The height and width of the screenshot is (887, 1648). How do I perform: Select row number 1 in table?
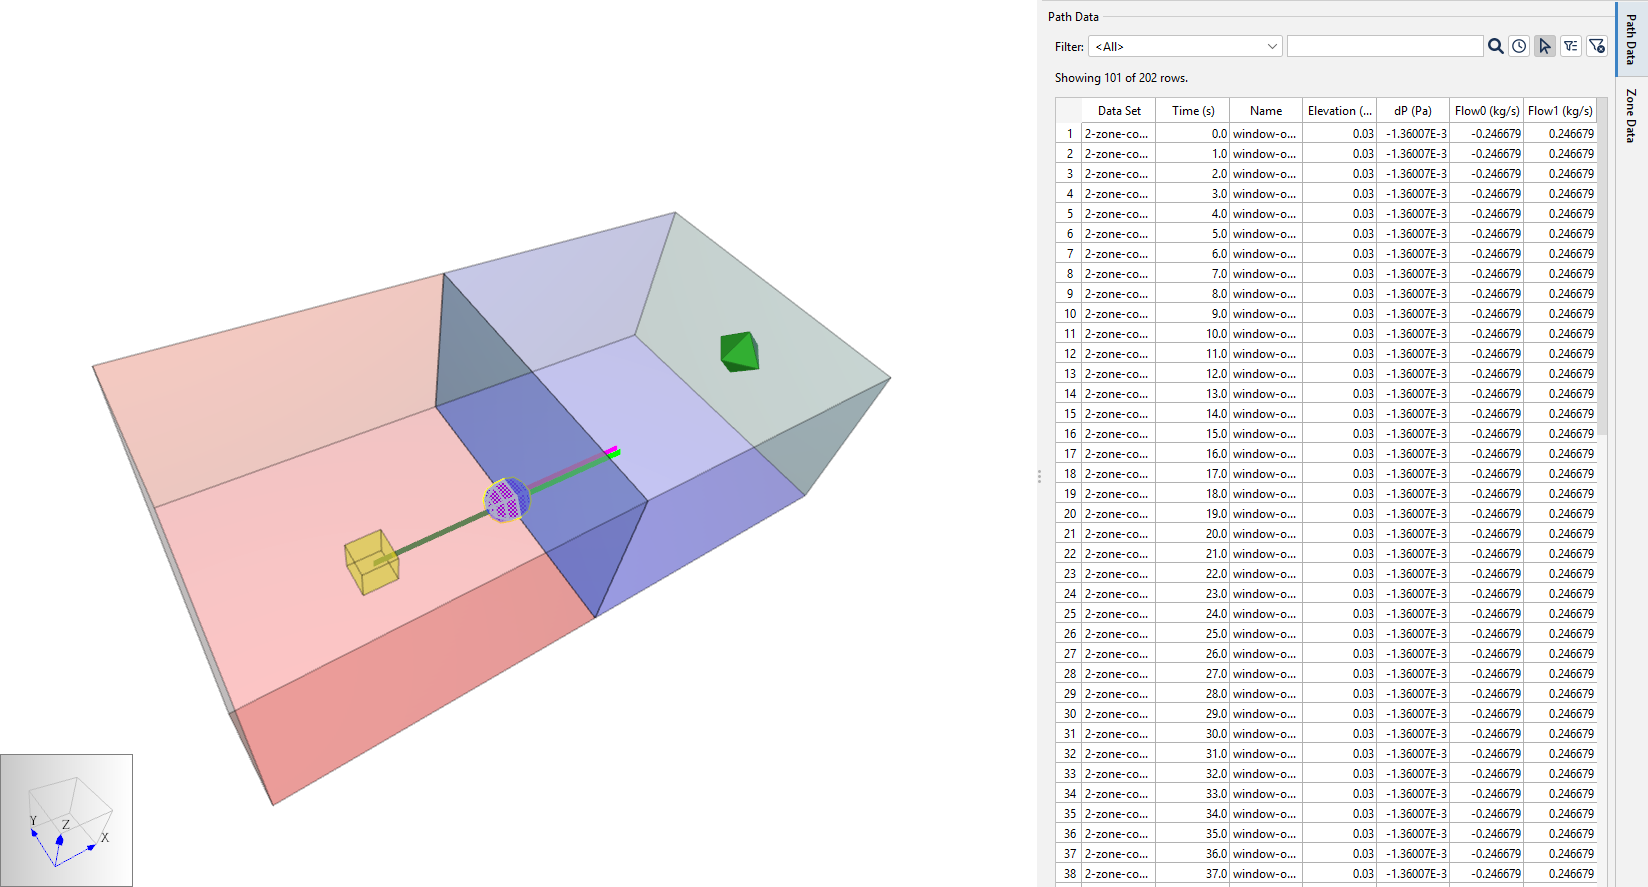(x=1069, y=134)
